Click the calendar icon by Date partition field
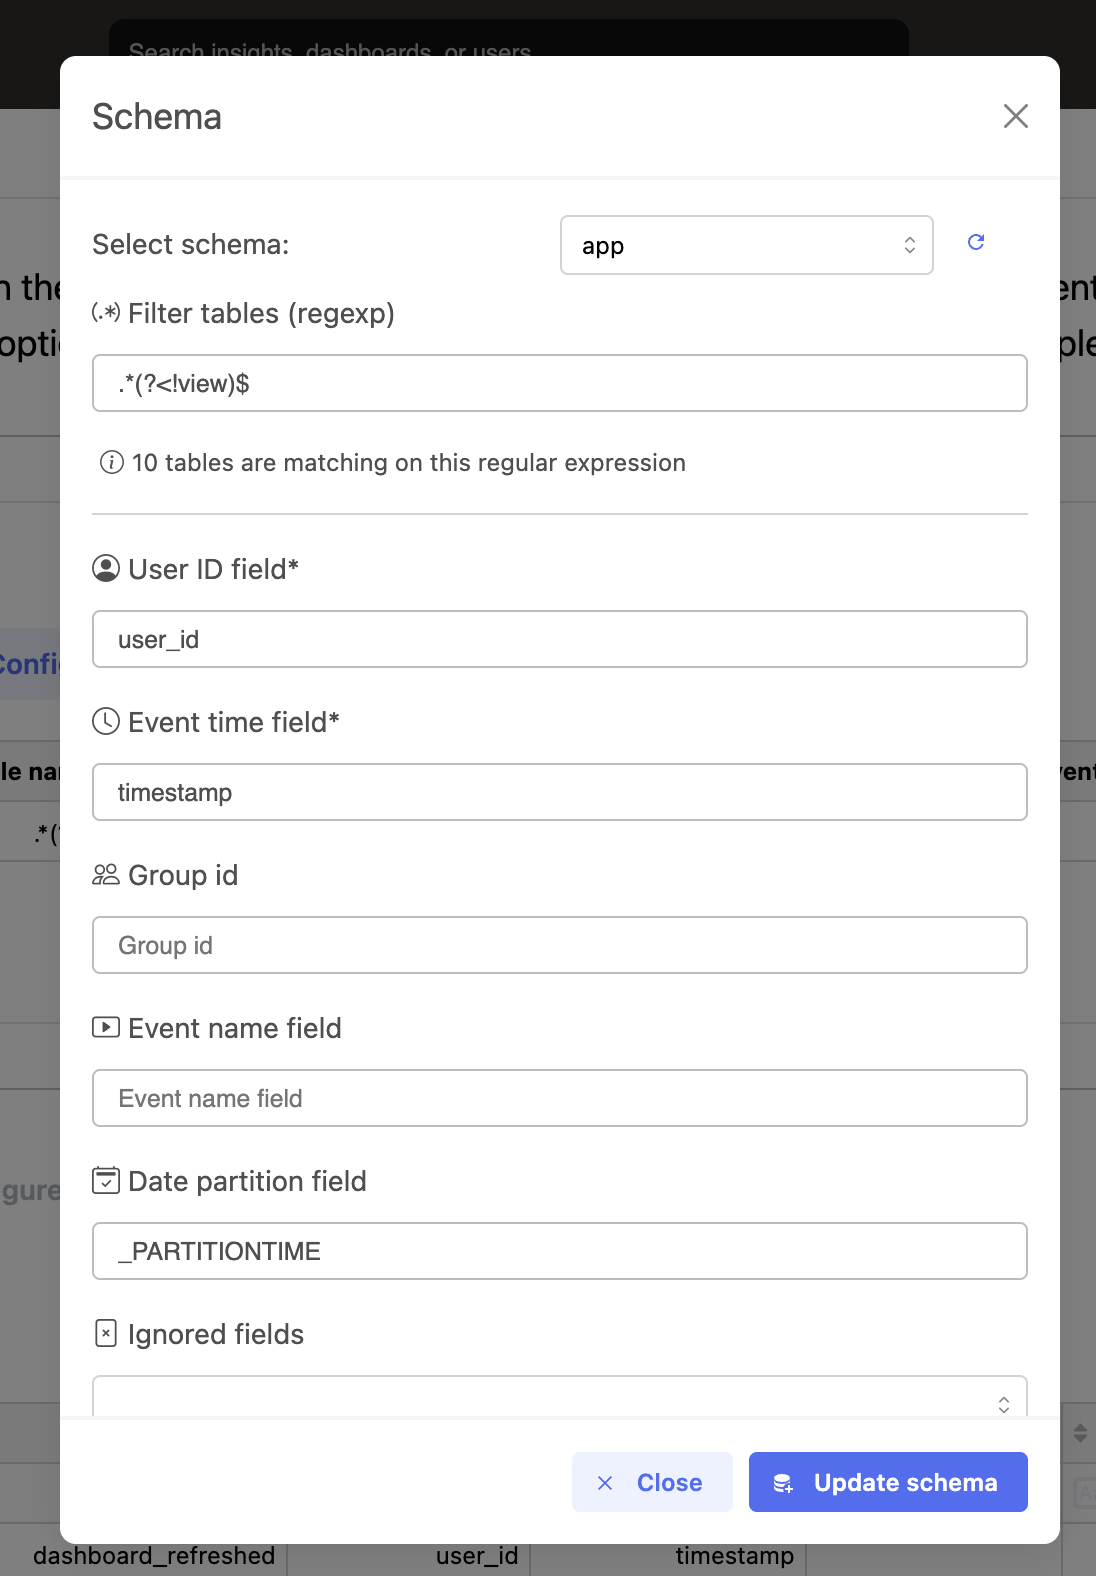This screenshot has width=1096, height=1576. pos(106,1181)
